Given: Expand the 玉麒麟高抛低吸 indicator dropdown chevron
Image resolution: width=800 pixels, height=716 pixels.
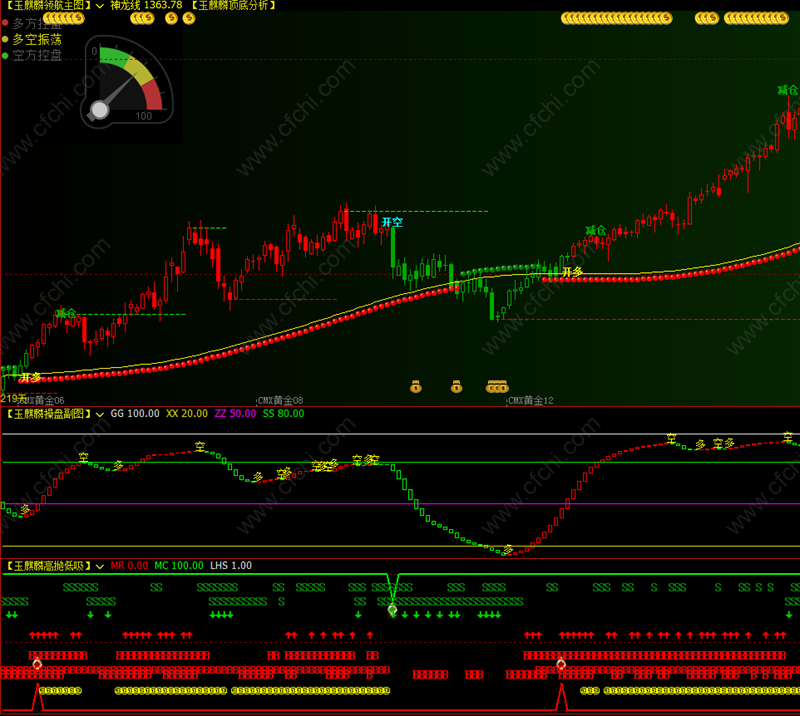Looking at the screenshot, I should point(100,566).
